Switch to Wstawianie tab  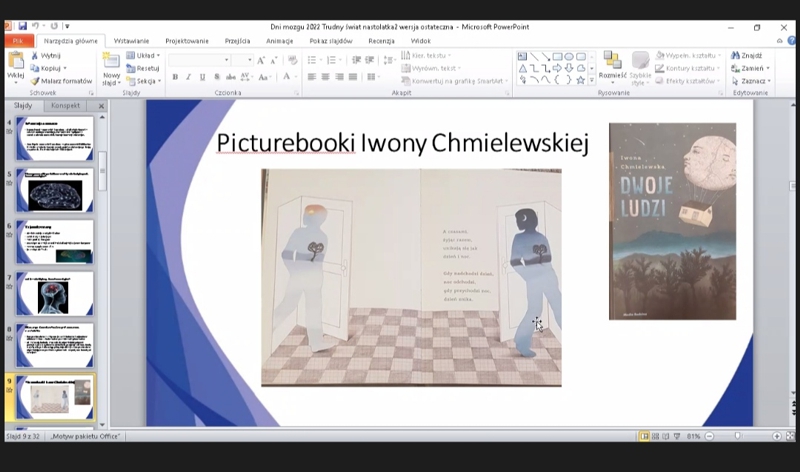click(131, 41)
